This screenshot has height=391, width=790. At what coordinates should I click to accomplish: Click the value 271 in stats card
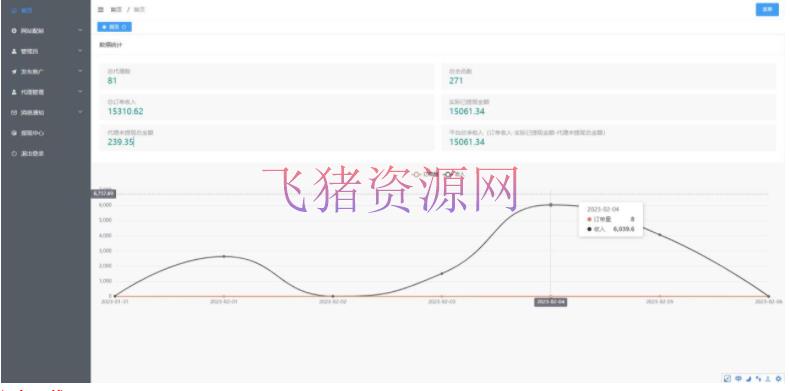[455, 81]
